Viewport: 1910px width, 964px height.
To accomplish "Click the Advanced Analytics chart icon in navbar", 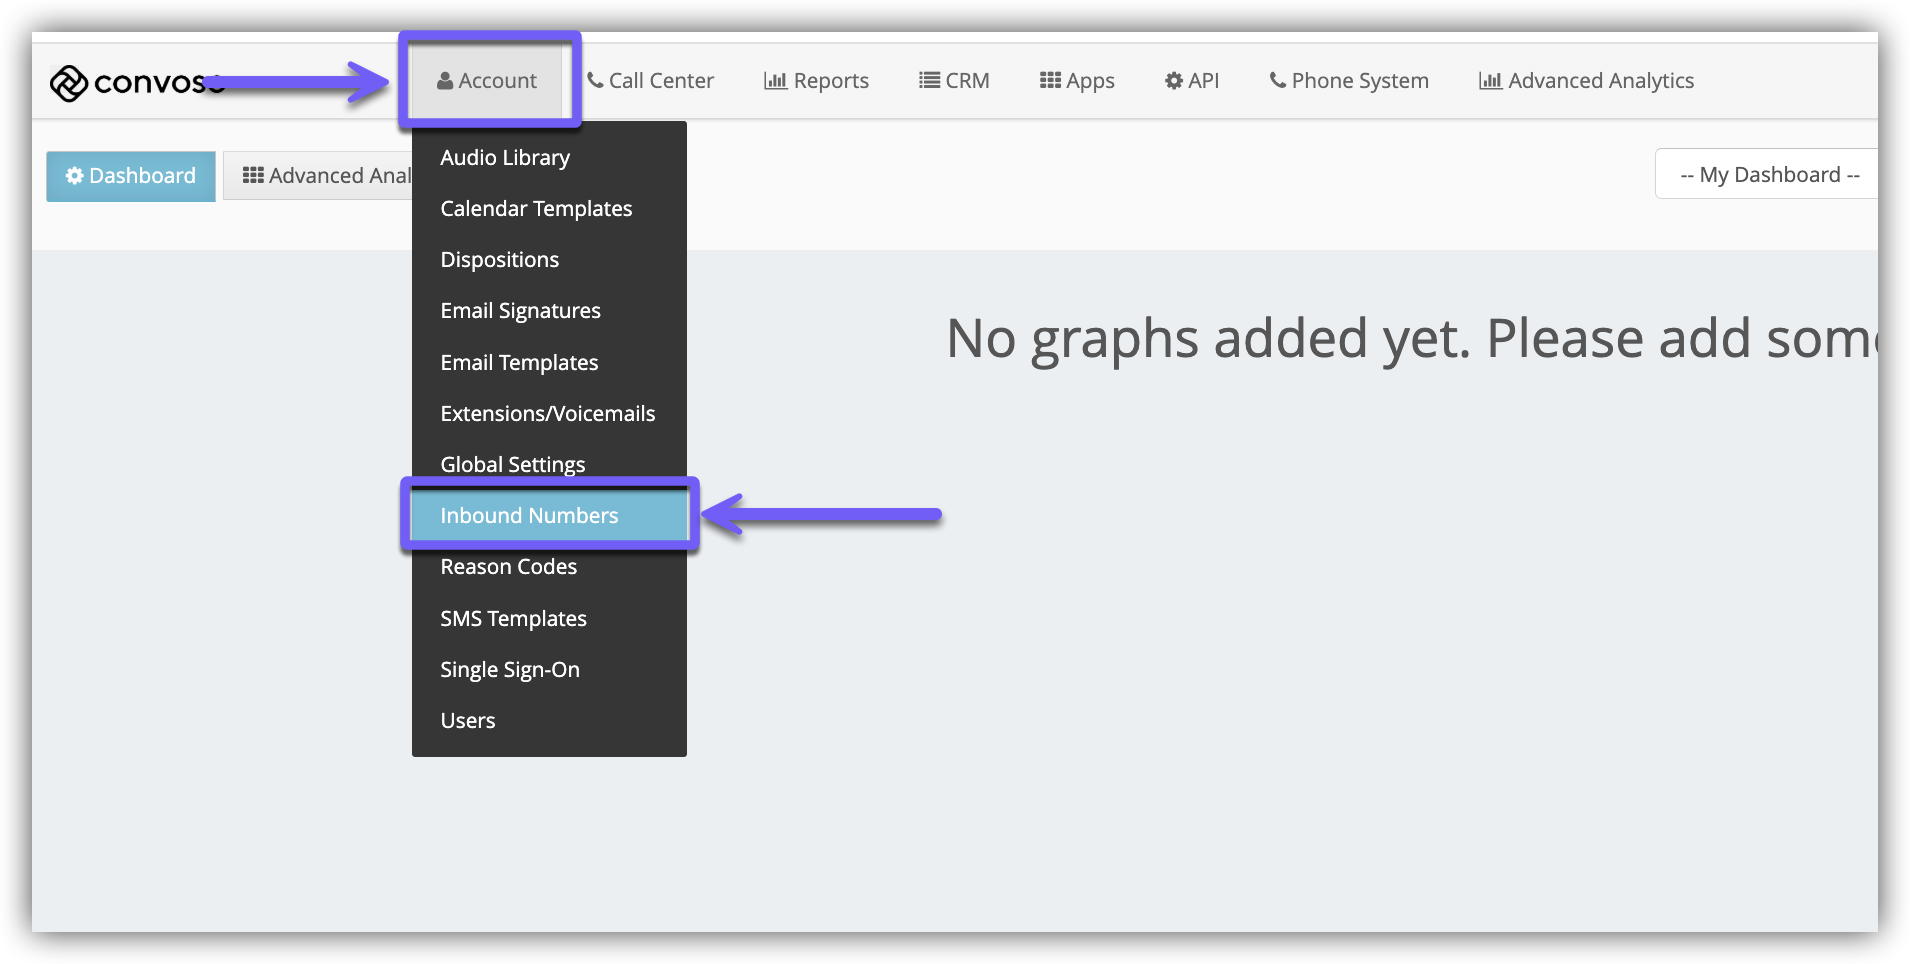I will (1490, 81).
